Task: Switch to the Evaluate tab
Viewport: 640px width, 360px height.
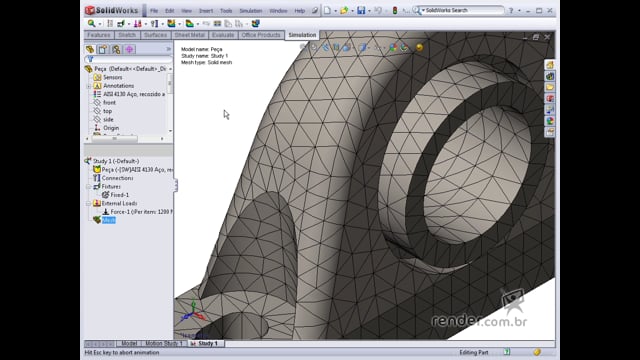Action: (x=223, y=35)
